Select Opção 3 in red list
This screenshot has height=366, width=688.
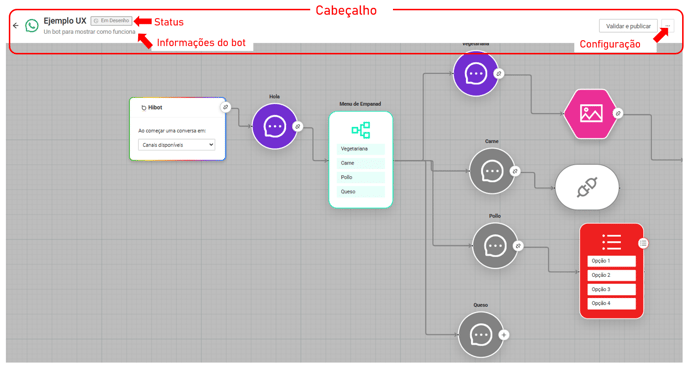[612, 290]
